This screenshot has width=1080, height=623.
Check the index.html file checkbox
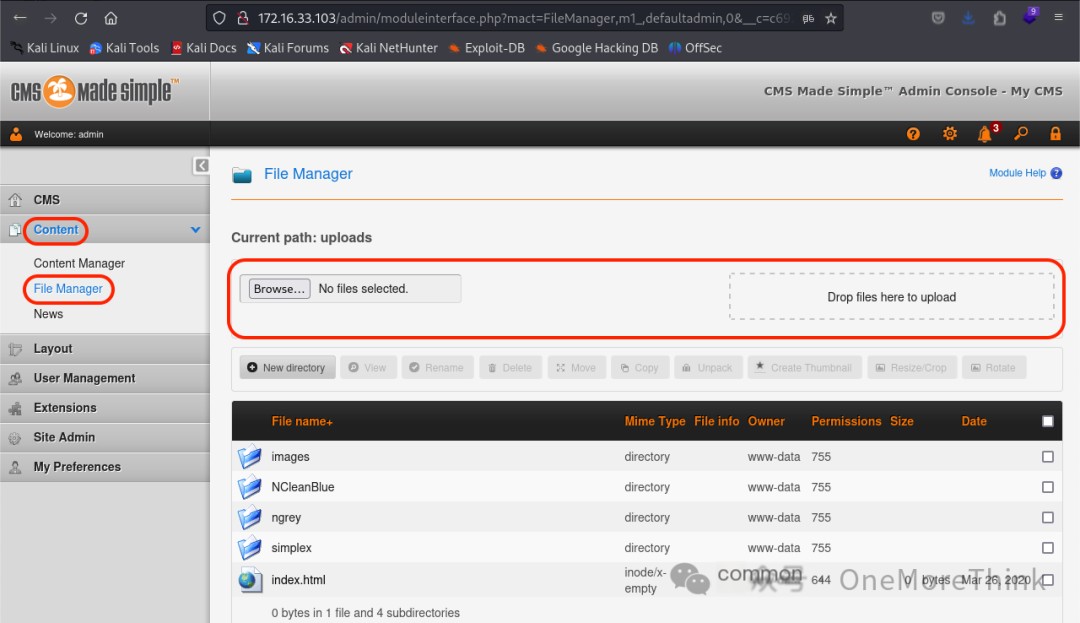pos(1048,580)
